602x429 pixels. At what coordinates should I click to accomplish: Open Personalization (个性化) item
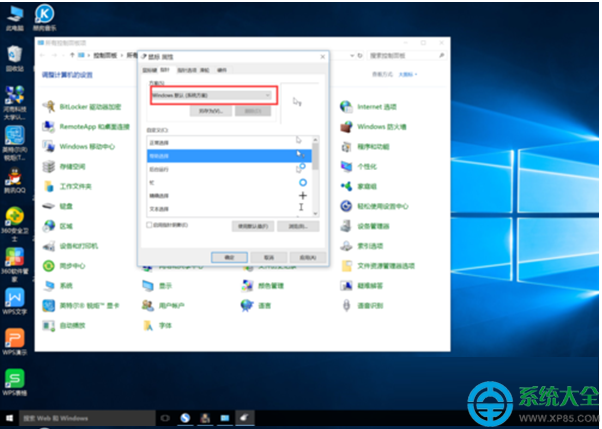pyautogui.click(x=359, y=167)
